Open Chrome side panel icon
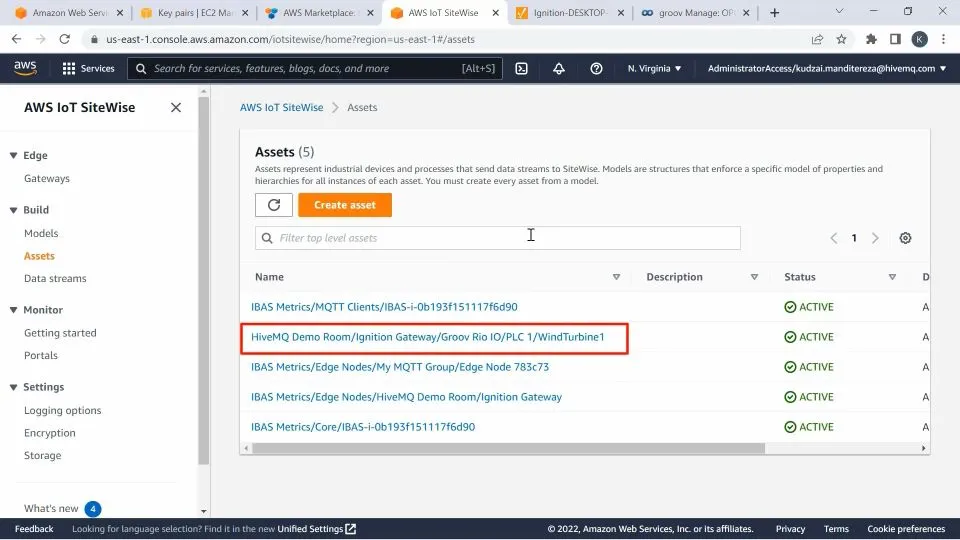Viewport: 960px width, 540px height. pos(895,39)
